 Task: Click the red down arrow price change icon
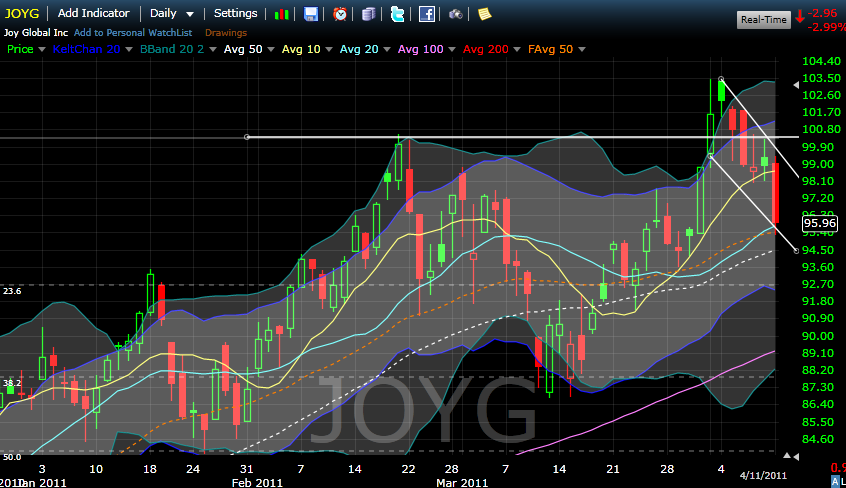(x=800, y=17)
